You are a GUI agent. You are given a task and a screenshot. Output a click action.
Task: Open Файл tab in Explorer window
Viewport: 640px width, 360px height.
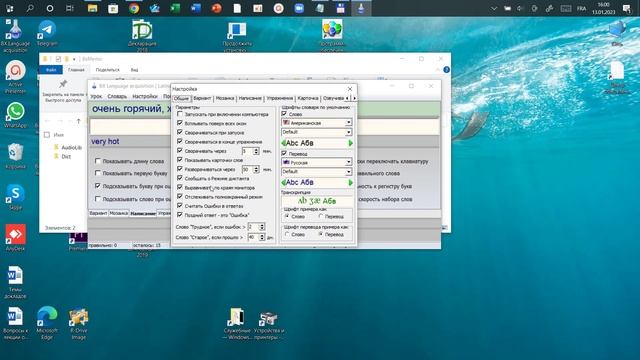click(x=51, y=70)
